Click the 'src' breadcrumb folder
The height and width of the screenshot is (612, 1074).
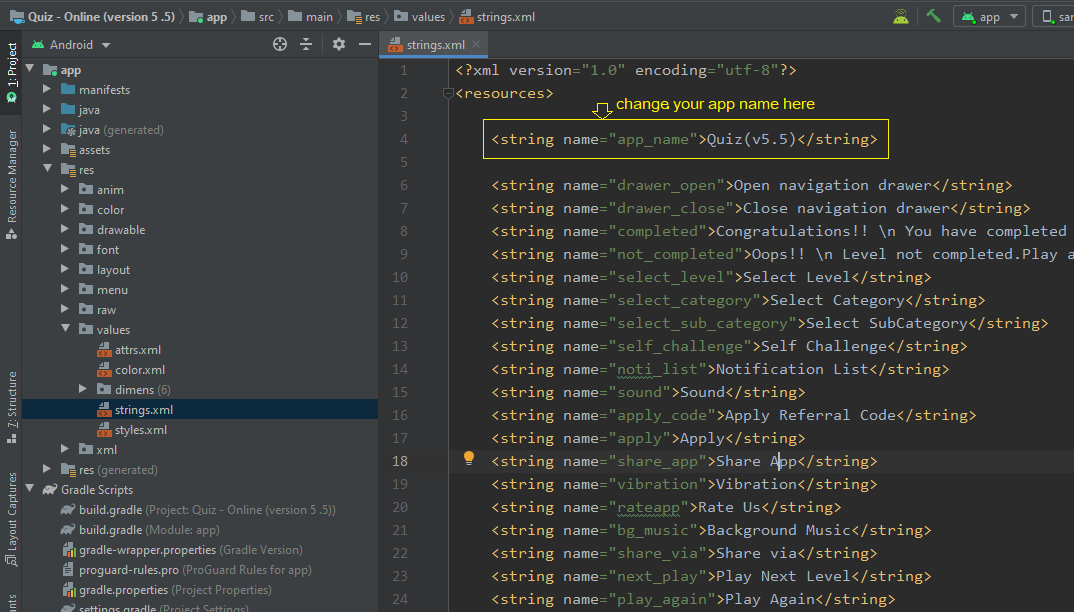(258, 16)
